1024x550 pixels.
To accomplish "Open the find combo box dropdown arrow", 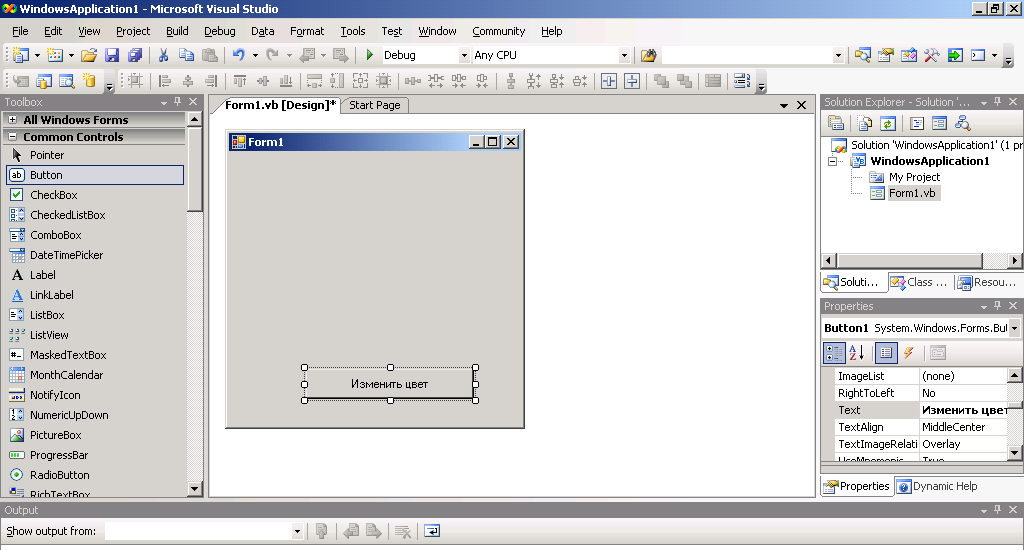I will point(839,56).
